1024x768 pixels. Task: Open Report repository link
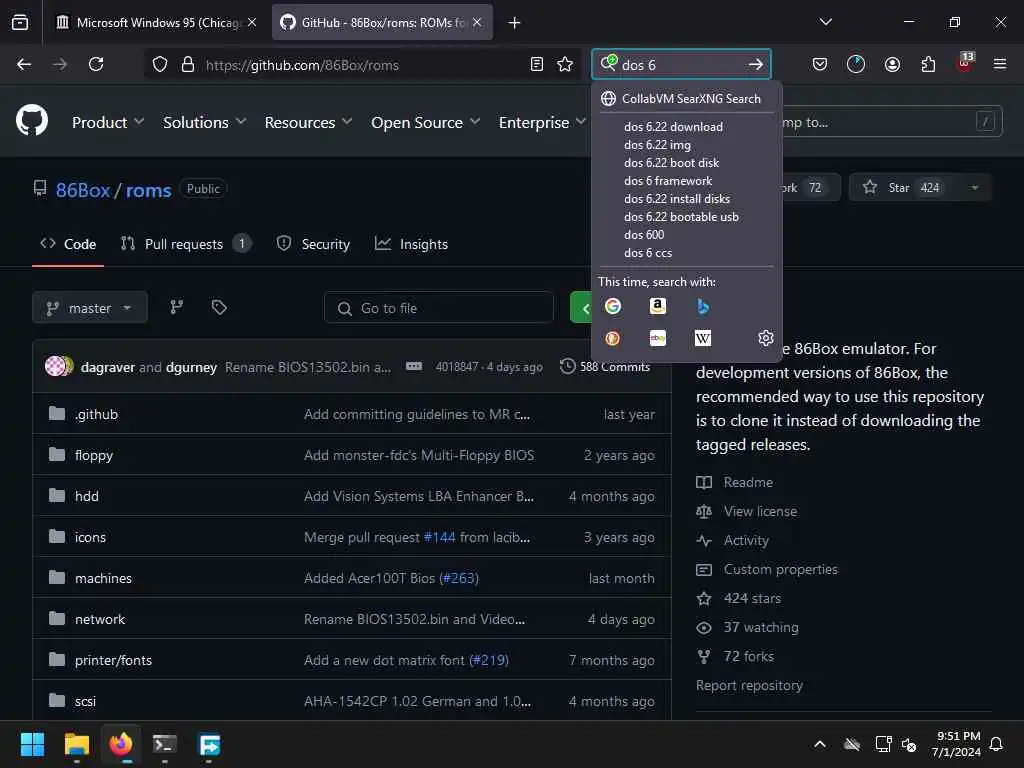point(749,685)
